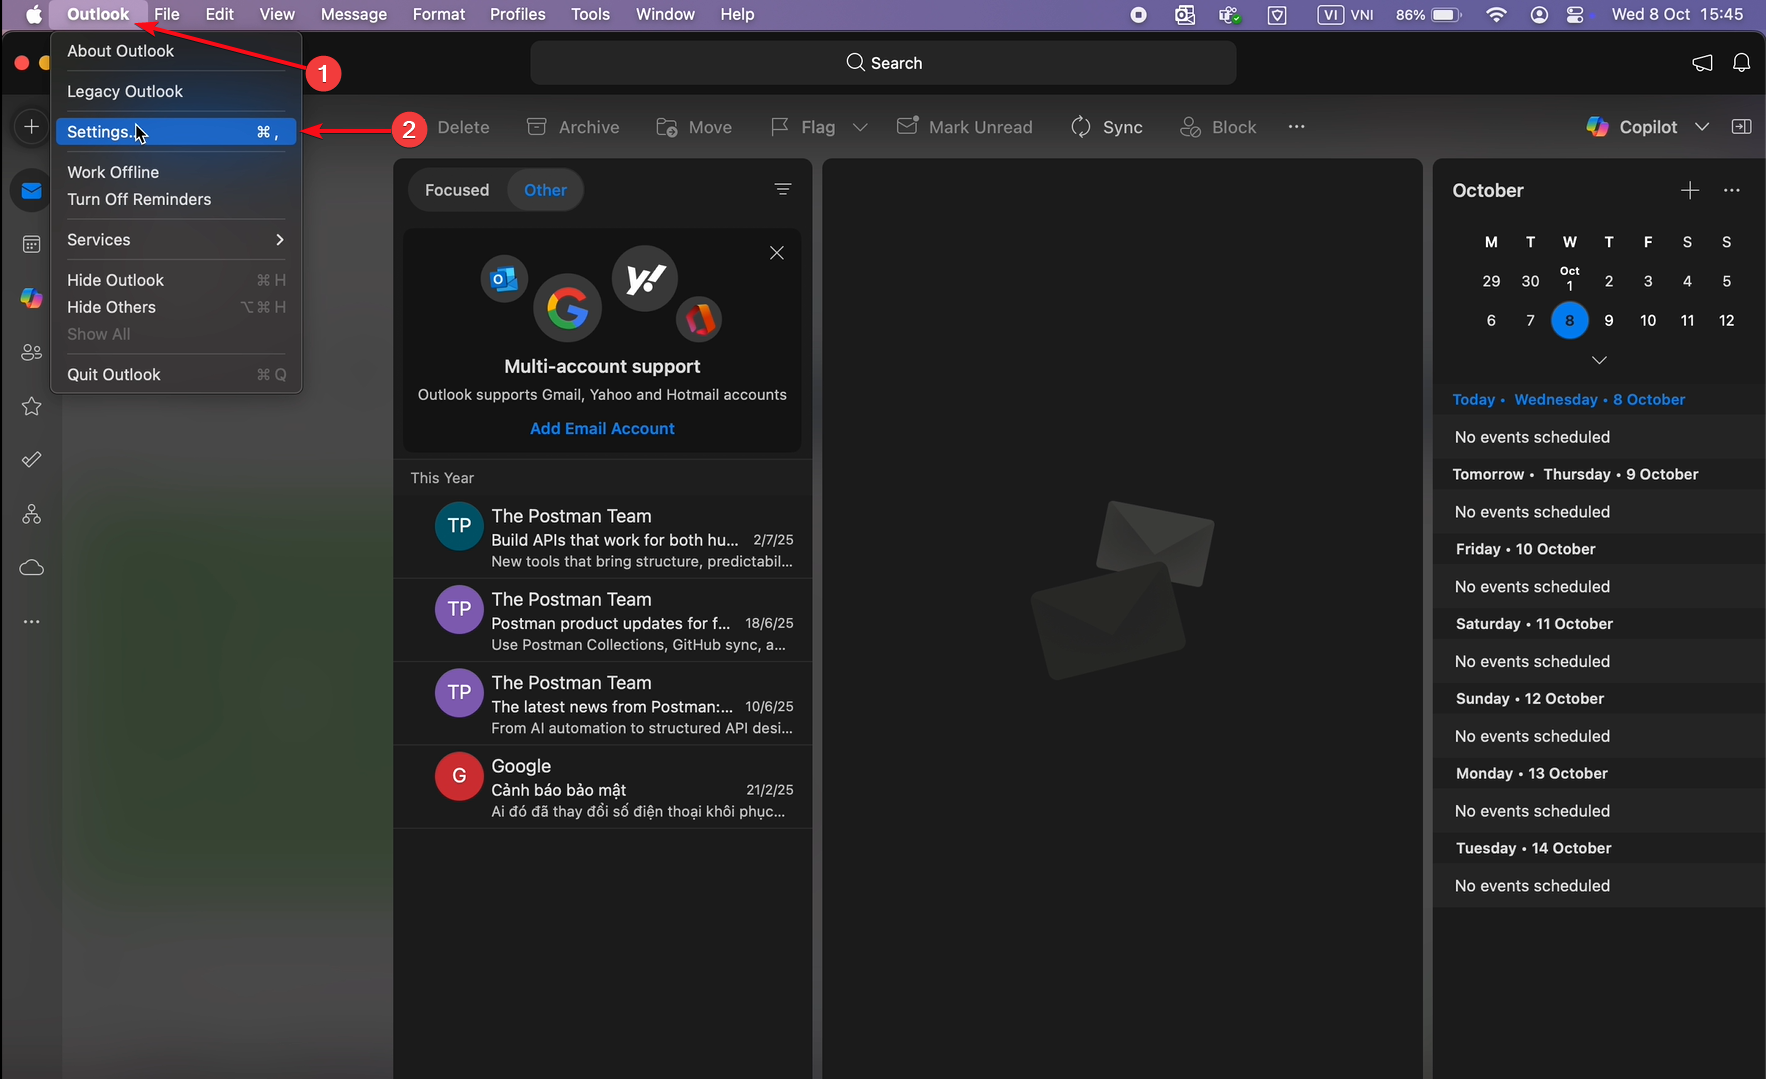Click the Search field
This screenshot has height=1079, width=1766.
[x=883, y=63]
